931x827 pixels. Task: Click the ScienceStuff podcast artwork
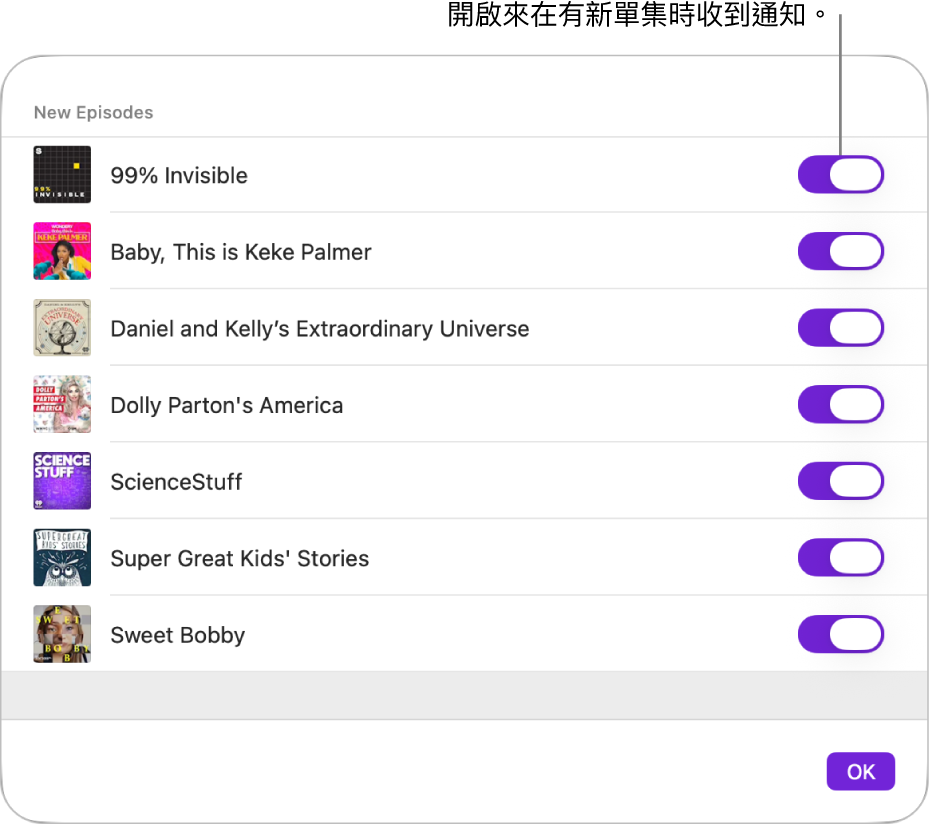tap(62, 481)
